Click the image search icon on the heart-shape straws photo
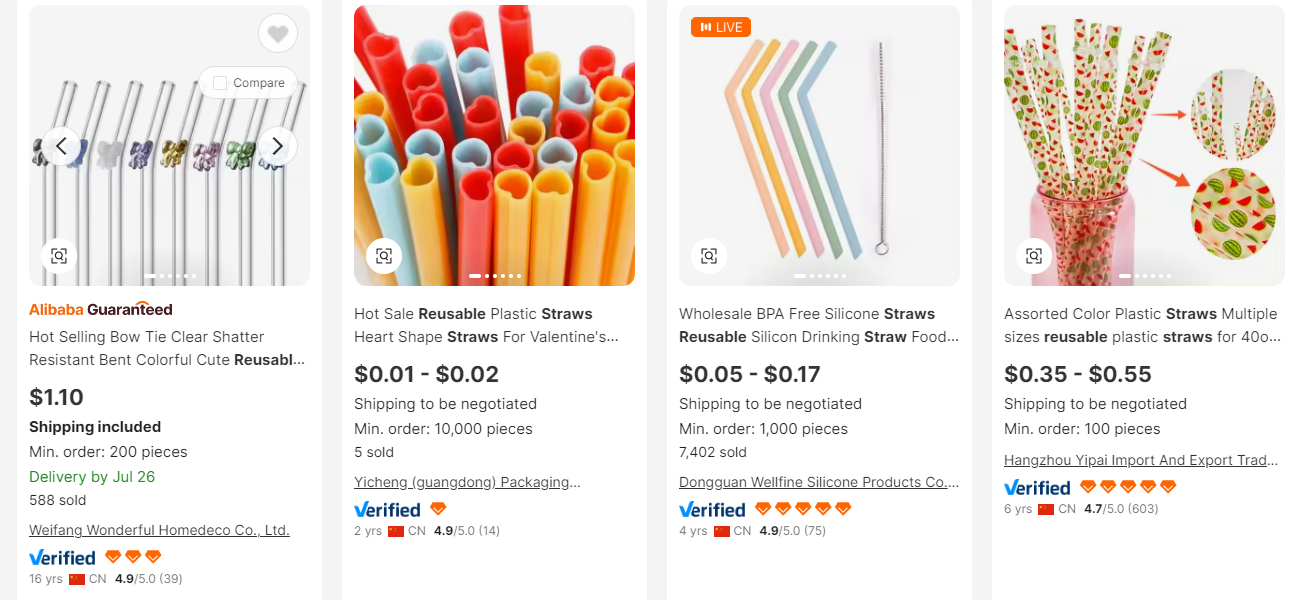Screen dimensions: 1293x600 [384, 256]
